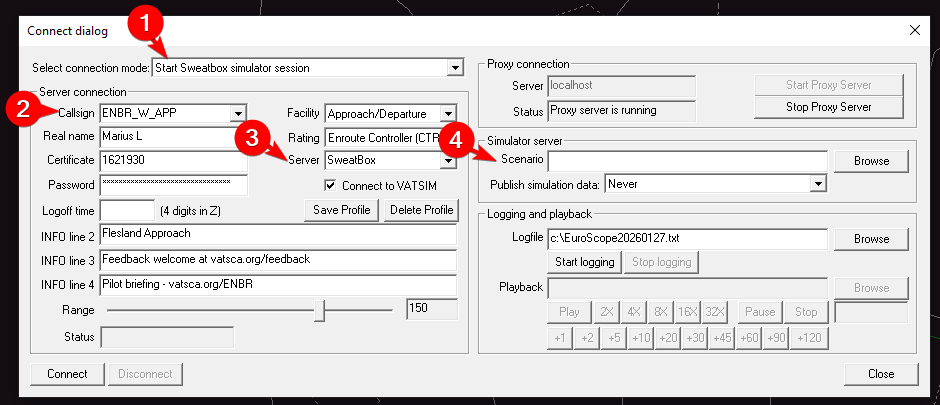Click the Start logging button

click(583, 263)
